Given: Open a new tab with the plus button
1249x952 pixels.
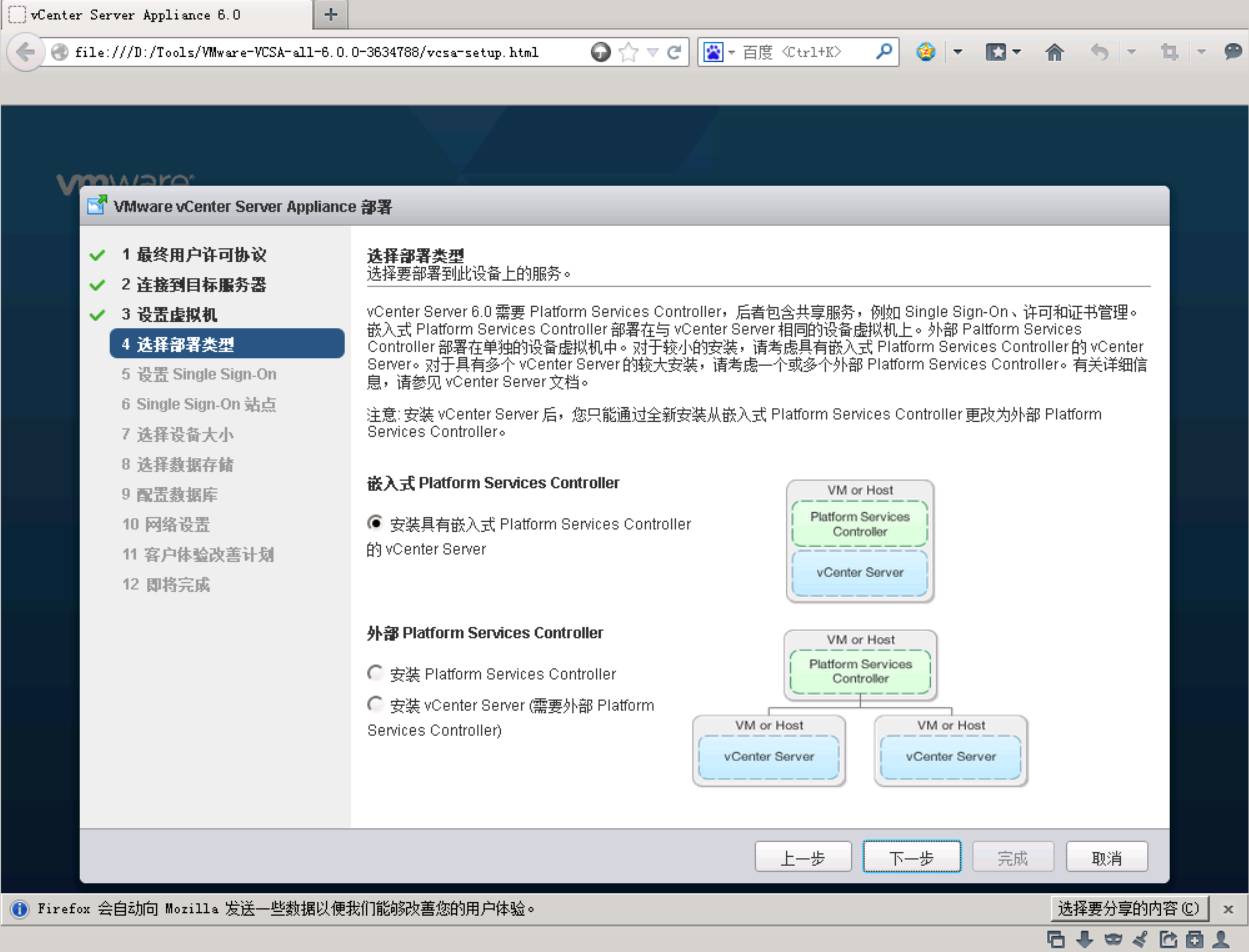Looking at the screenshot, I should (x=331, y=14).
